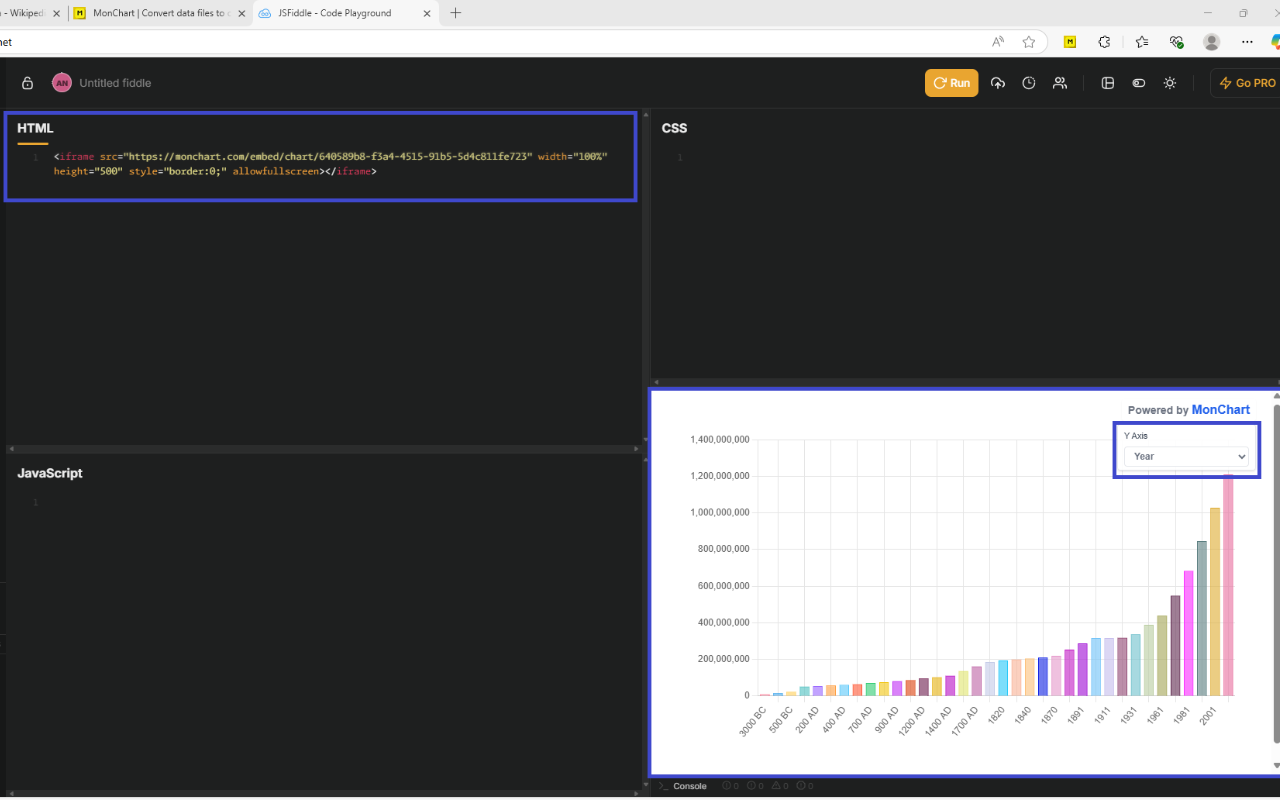
Task: Toggle the favorites star in the address bar
Action: [1029, 41]
